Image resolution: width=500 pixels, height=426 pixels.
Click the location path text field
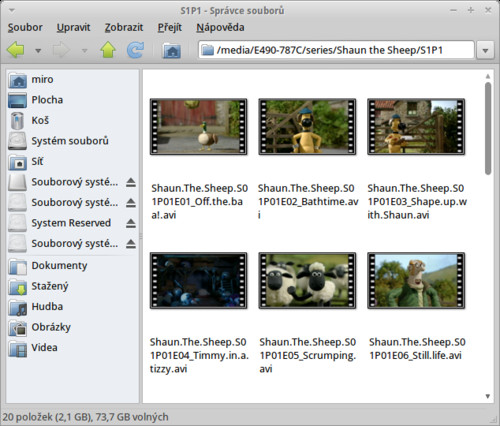336,50
